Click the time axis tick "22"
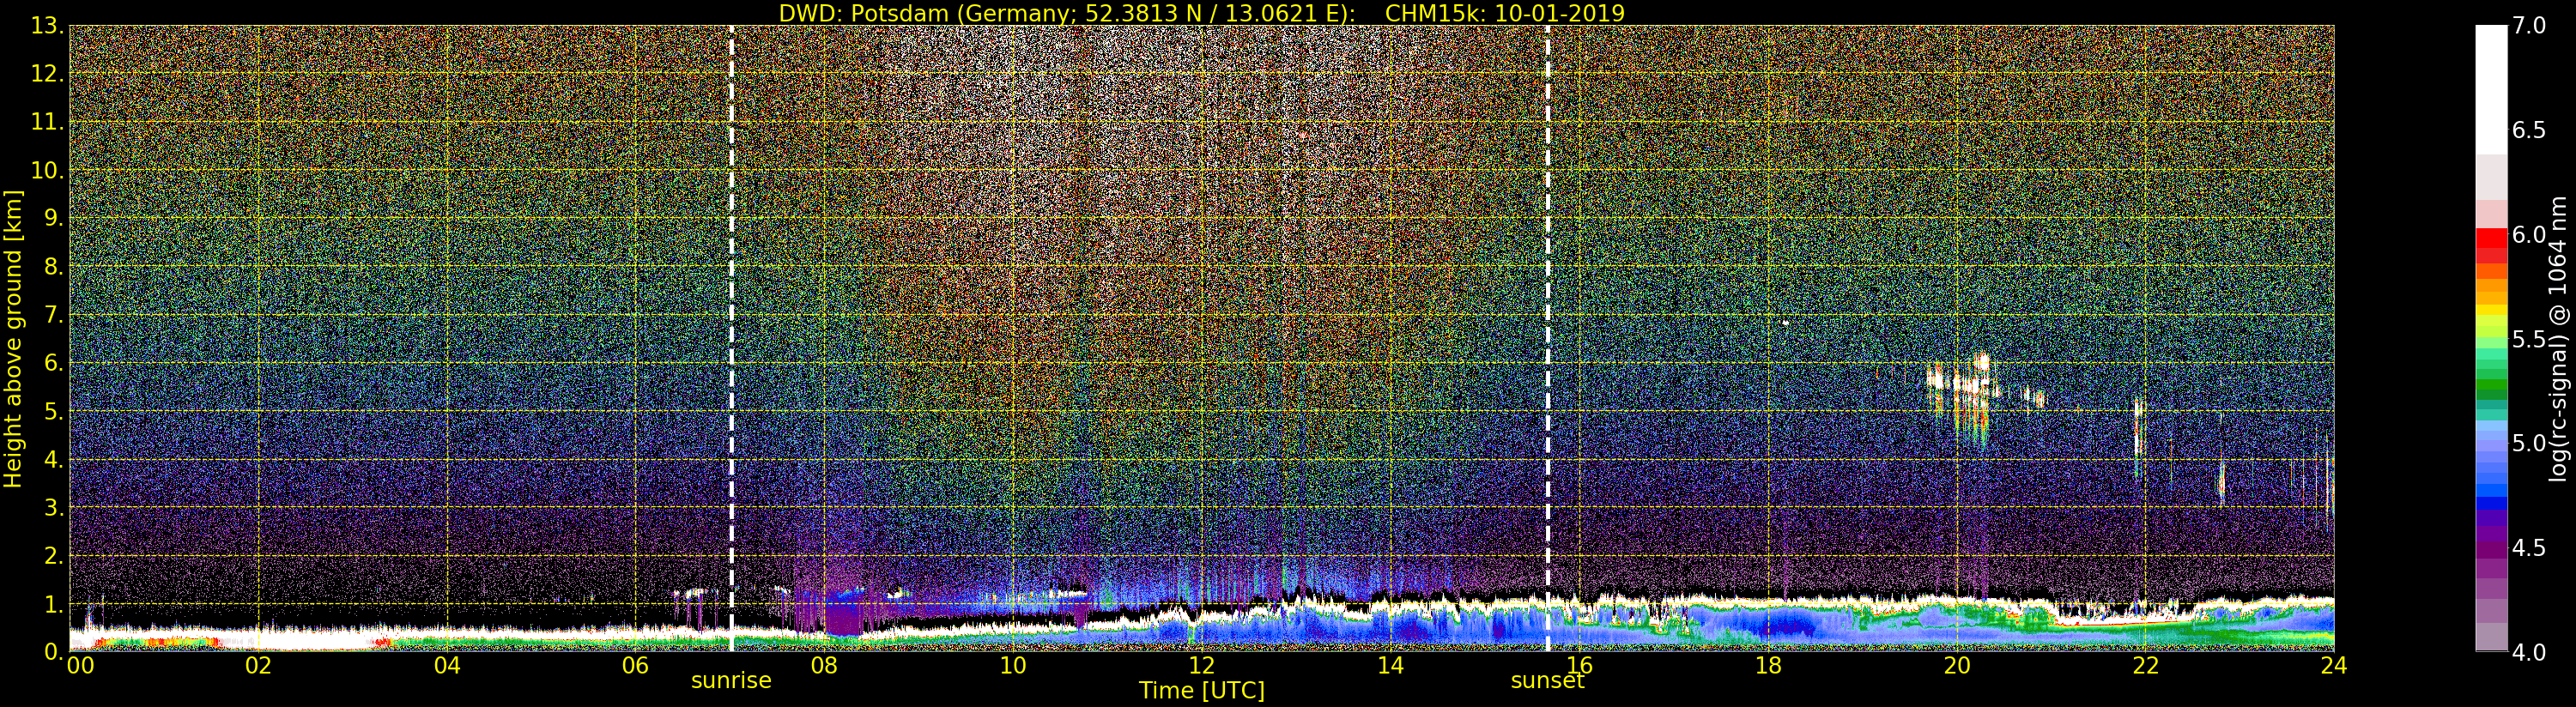Viewport: 2576px width, 707px height. pos(2145,665)
